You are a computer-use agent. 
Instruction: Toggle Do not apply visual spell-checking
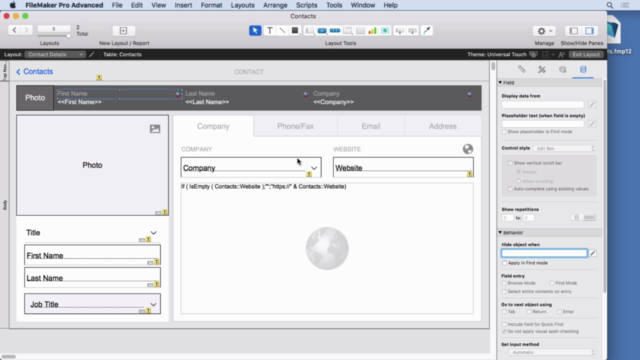(504, 331)
